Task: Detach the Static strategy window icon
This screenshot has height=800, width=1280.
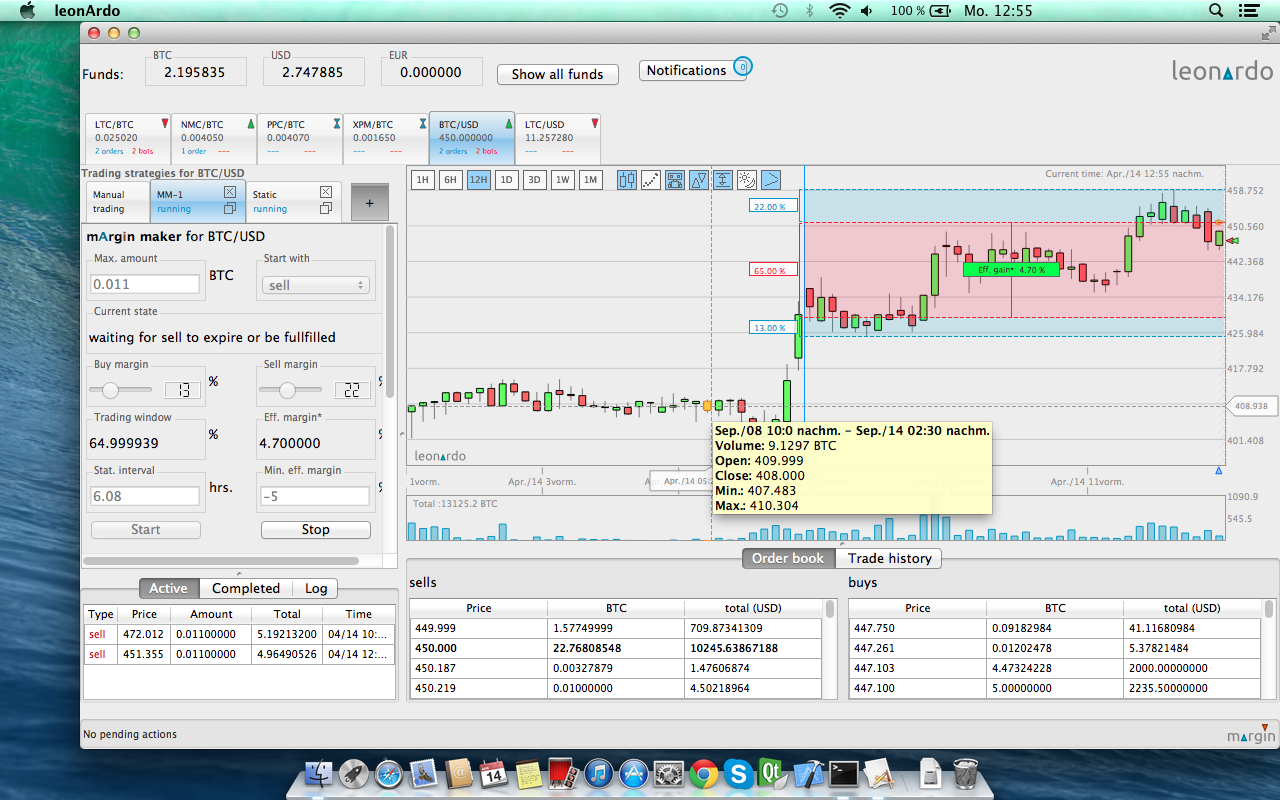Action: (x=325, y=209)
